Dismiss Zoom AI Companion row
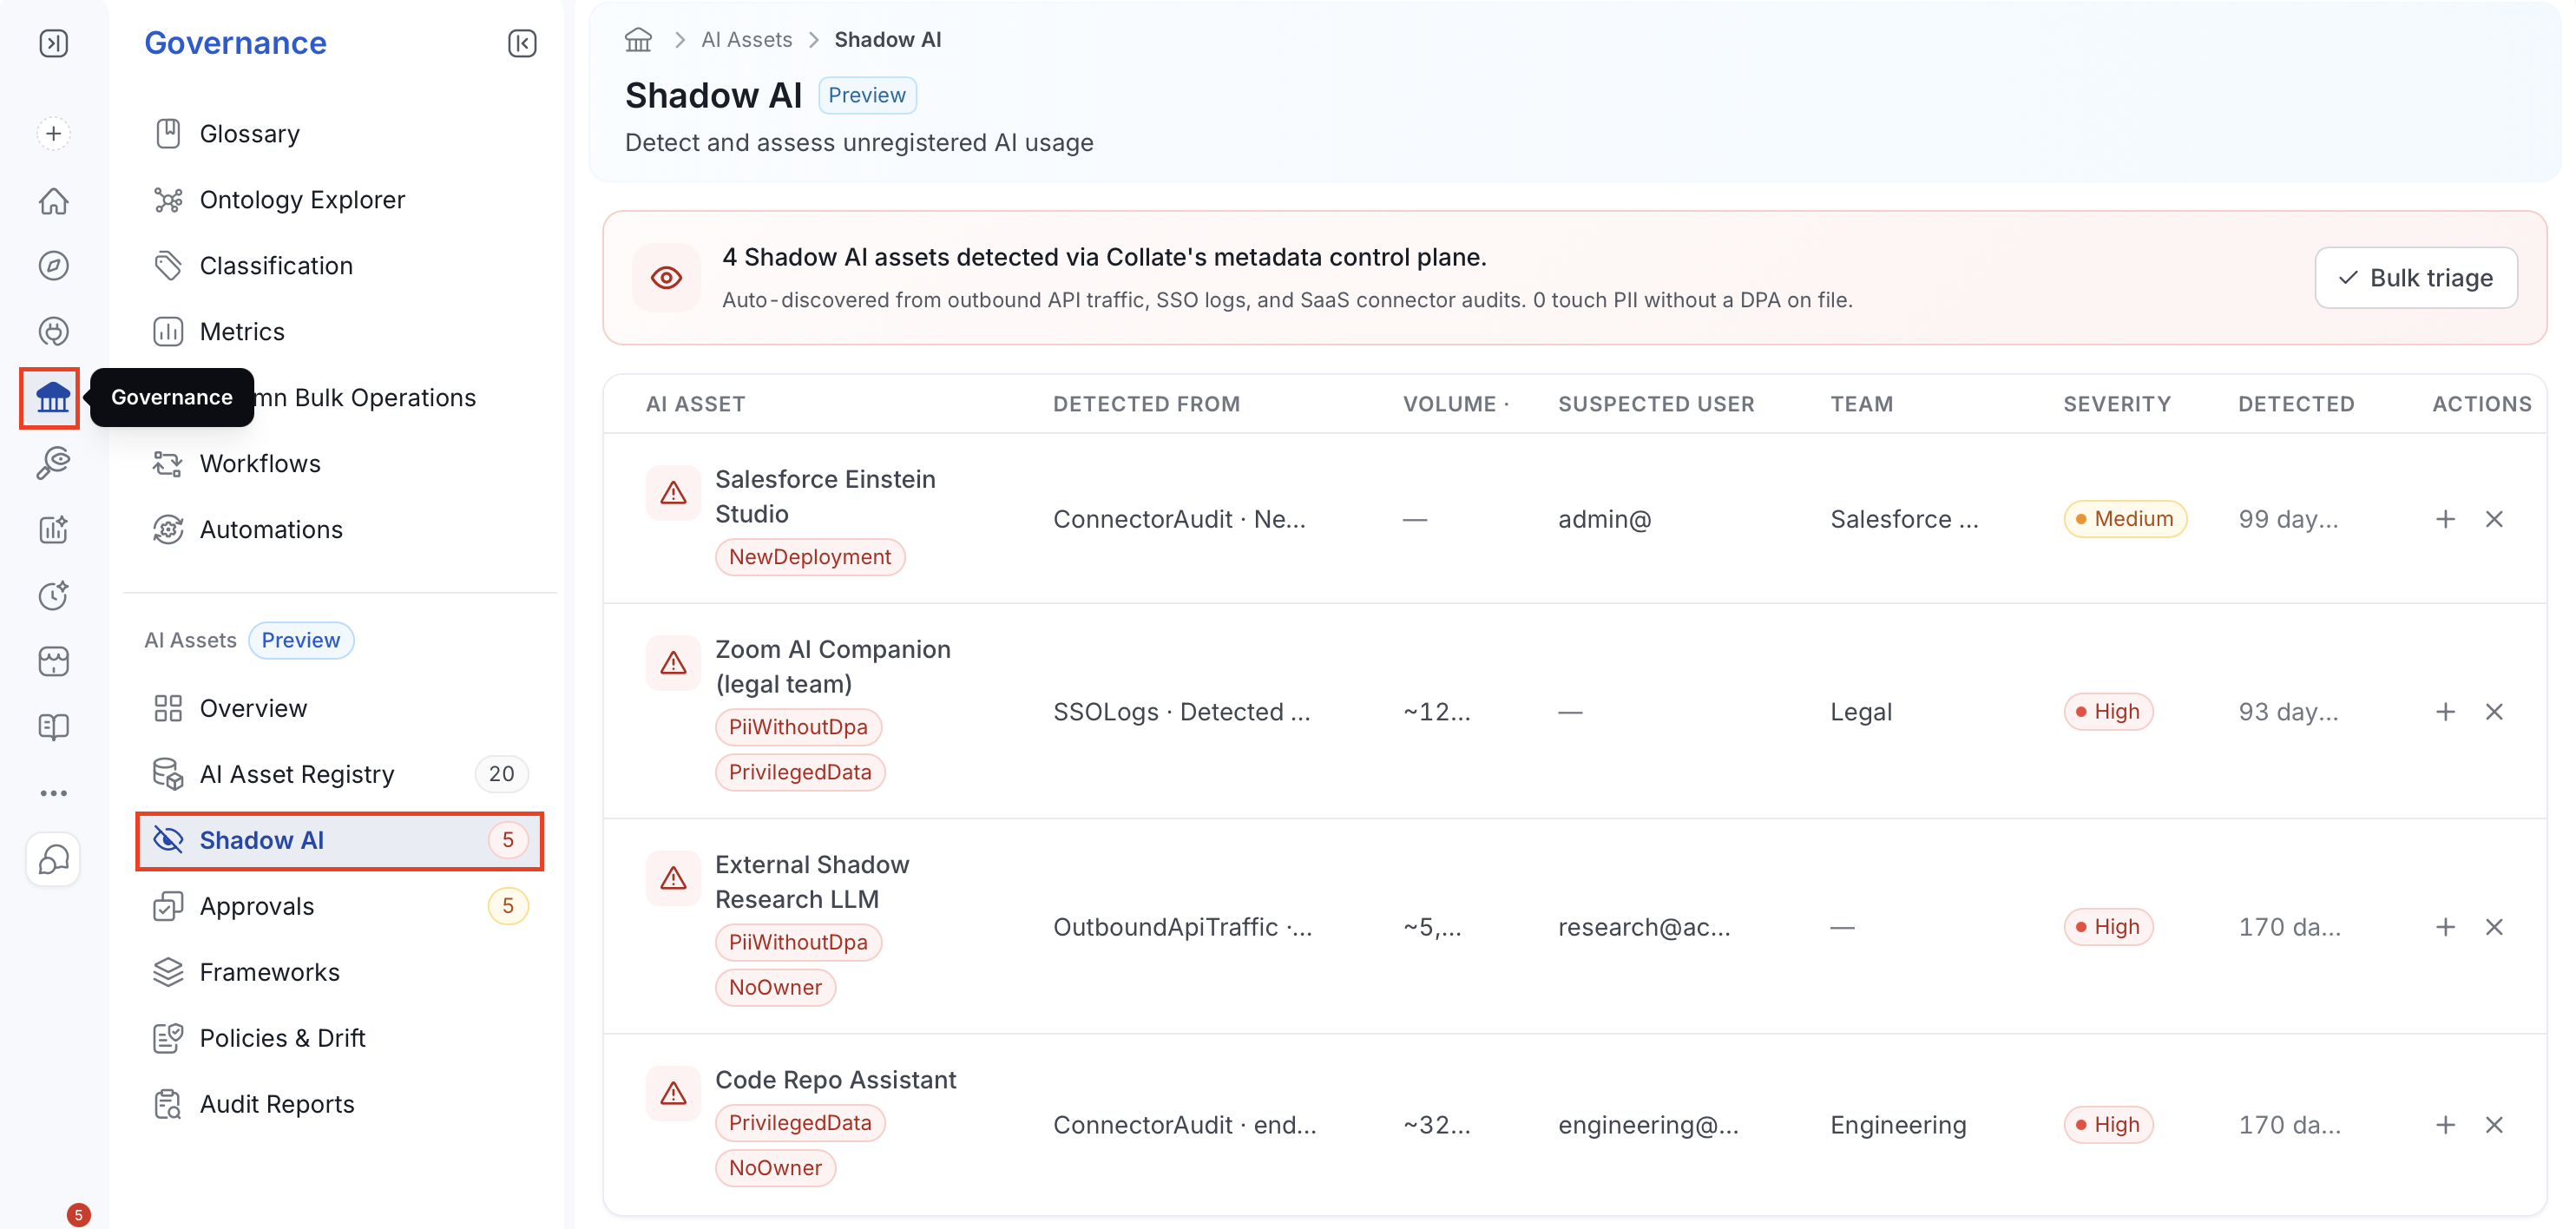 [2494, 712]
